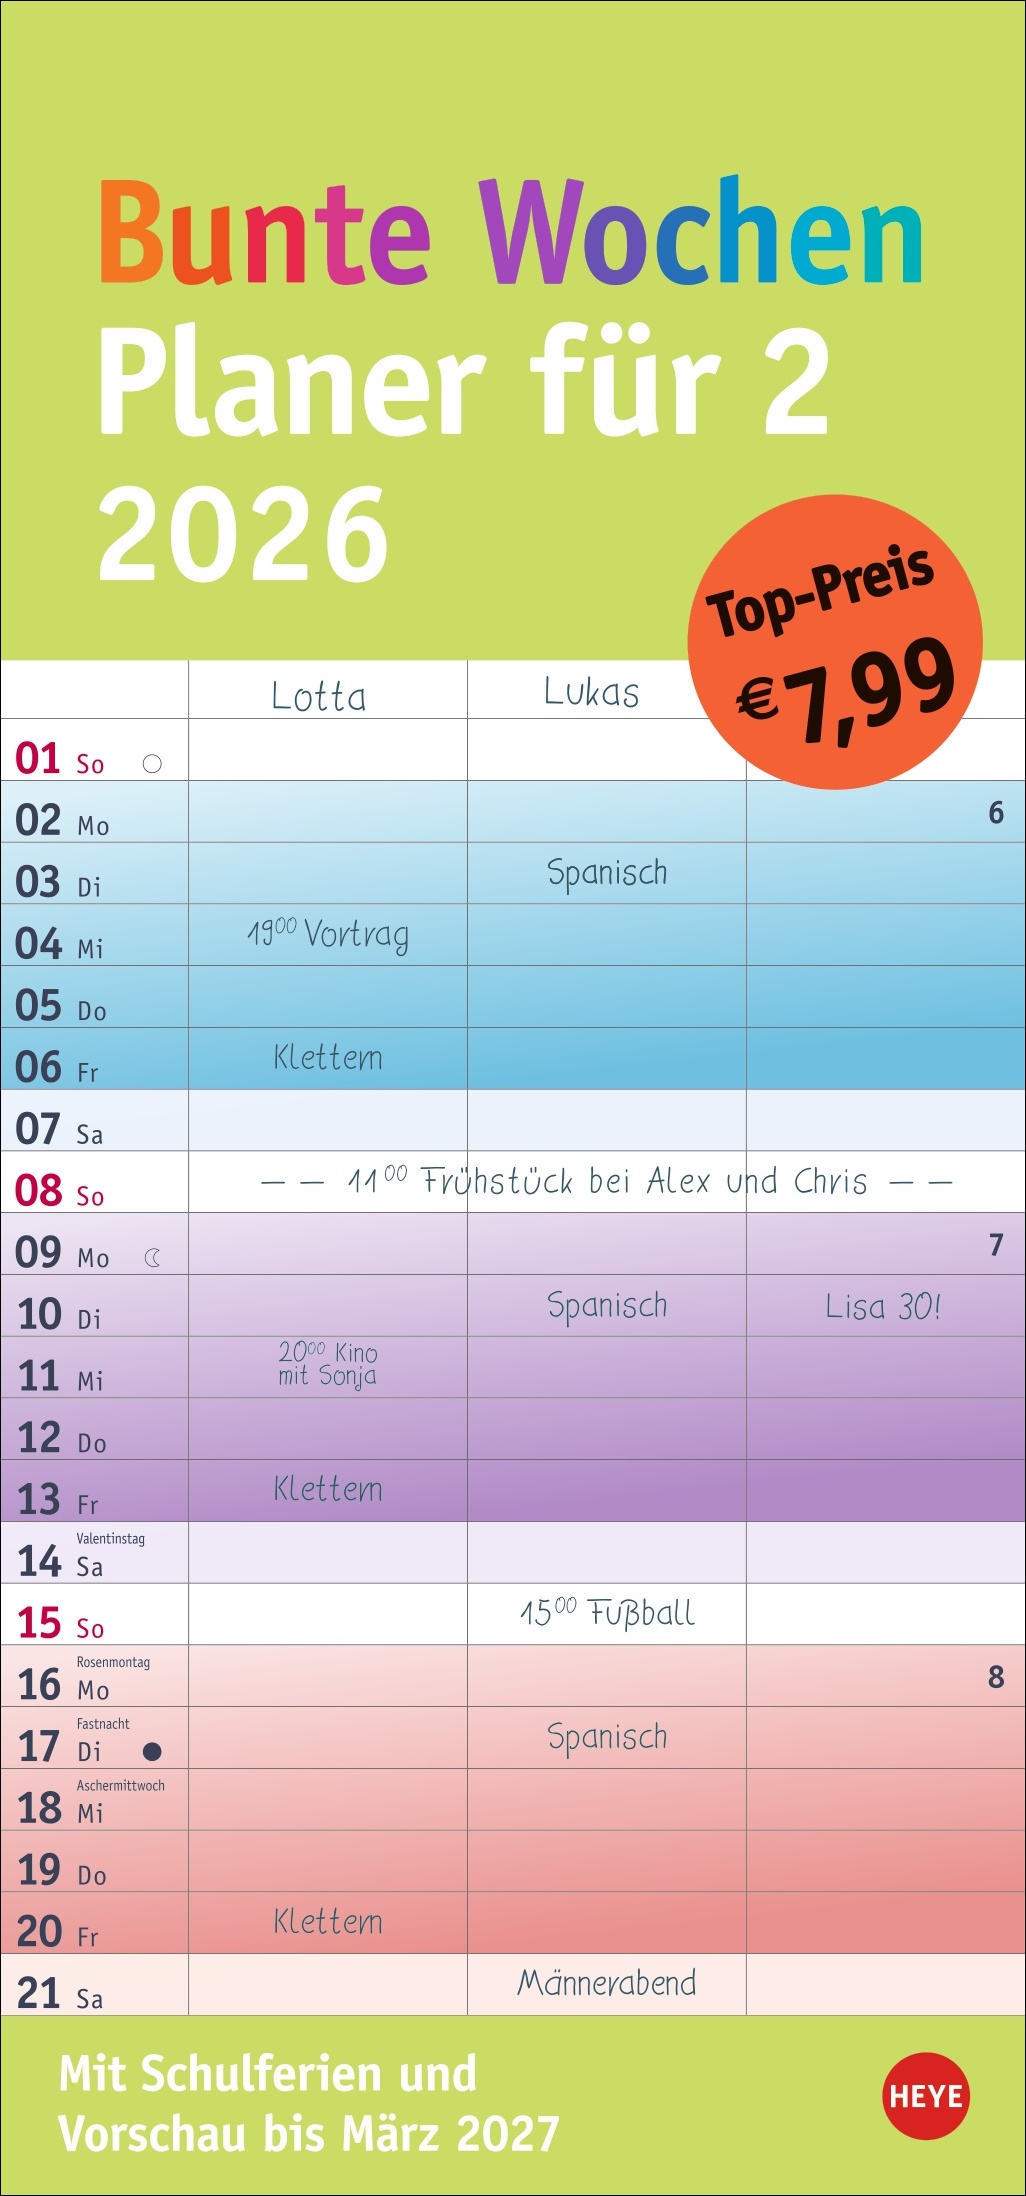This screenshot has width=1026, height=2196.
Task: Click the Männerabend entry on day 21
Action: (607, 1982)
